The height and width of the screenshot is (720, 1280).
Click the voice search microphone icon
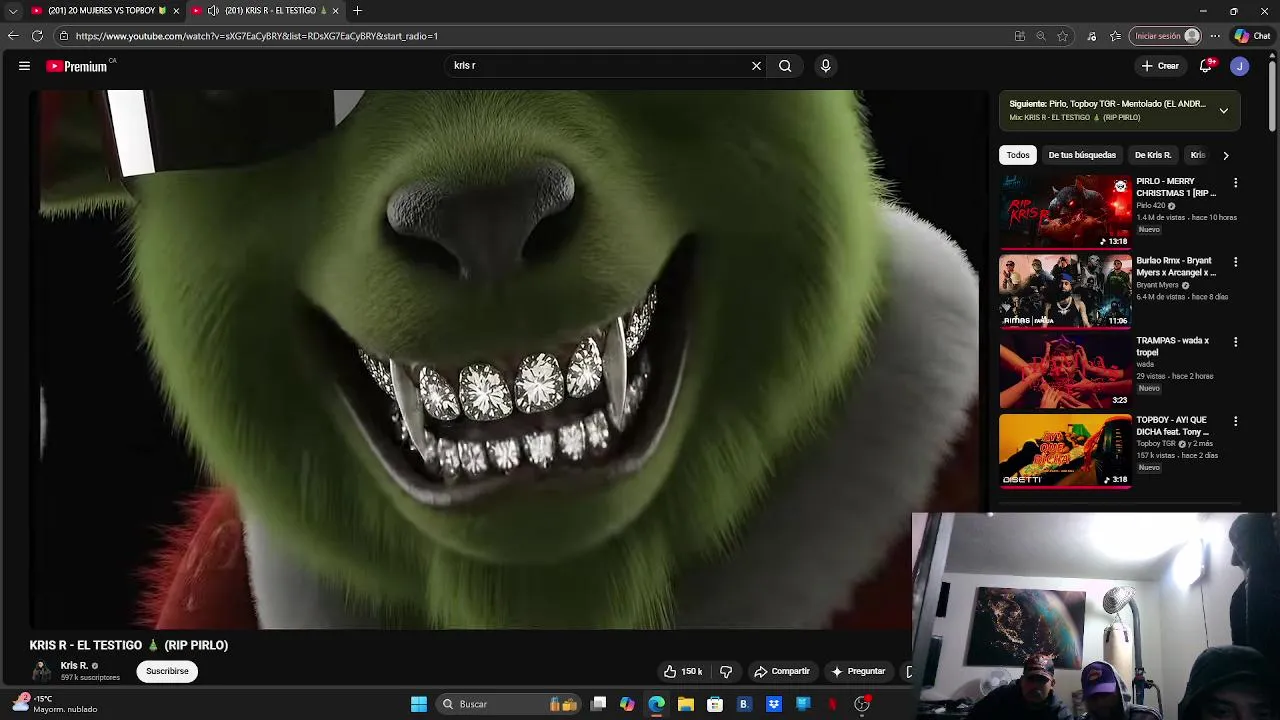tap(825, 66)
